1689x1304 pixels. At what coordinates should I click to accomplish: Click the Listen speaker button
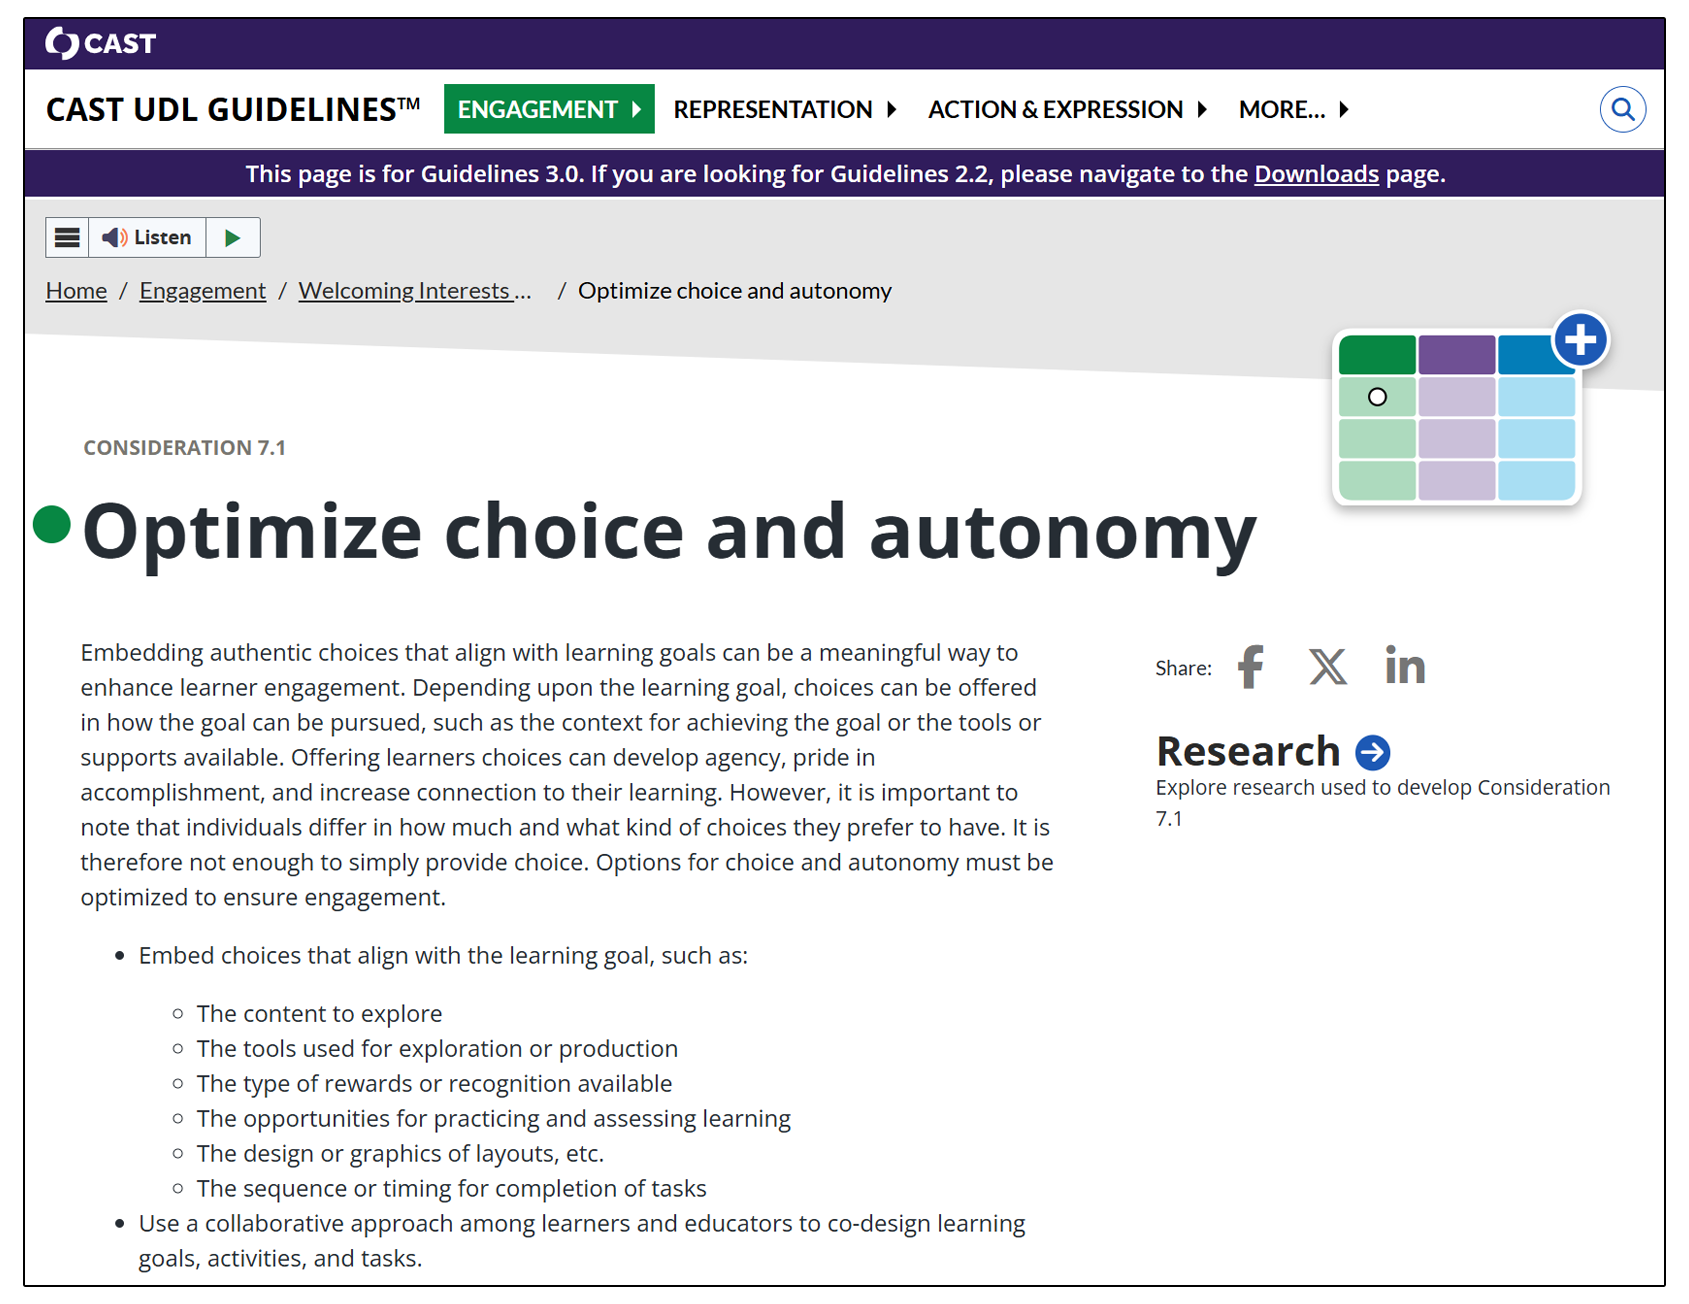[147, 237]
